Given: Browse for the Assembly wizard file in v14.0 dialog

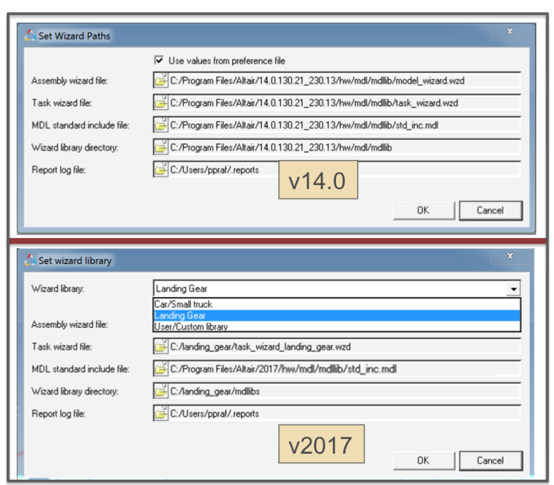Looking at the screenshot, I should pyautogui.click(x=161, y=81).
